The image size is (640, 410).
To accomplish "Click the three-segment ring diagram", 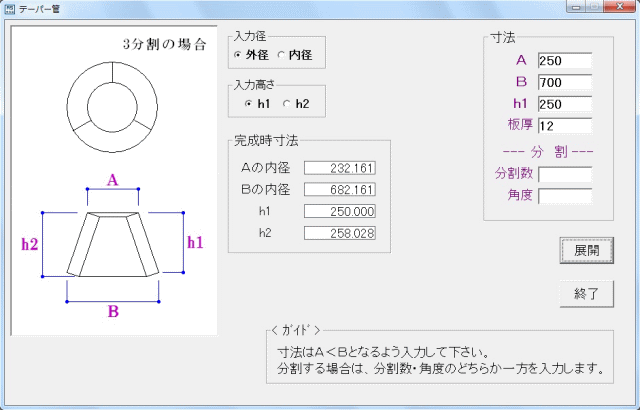I will tap(112, 107).
